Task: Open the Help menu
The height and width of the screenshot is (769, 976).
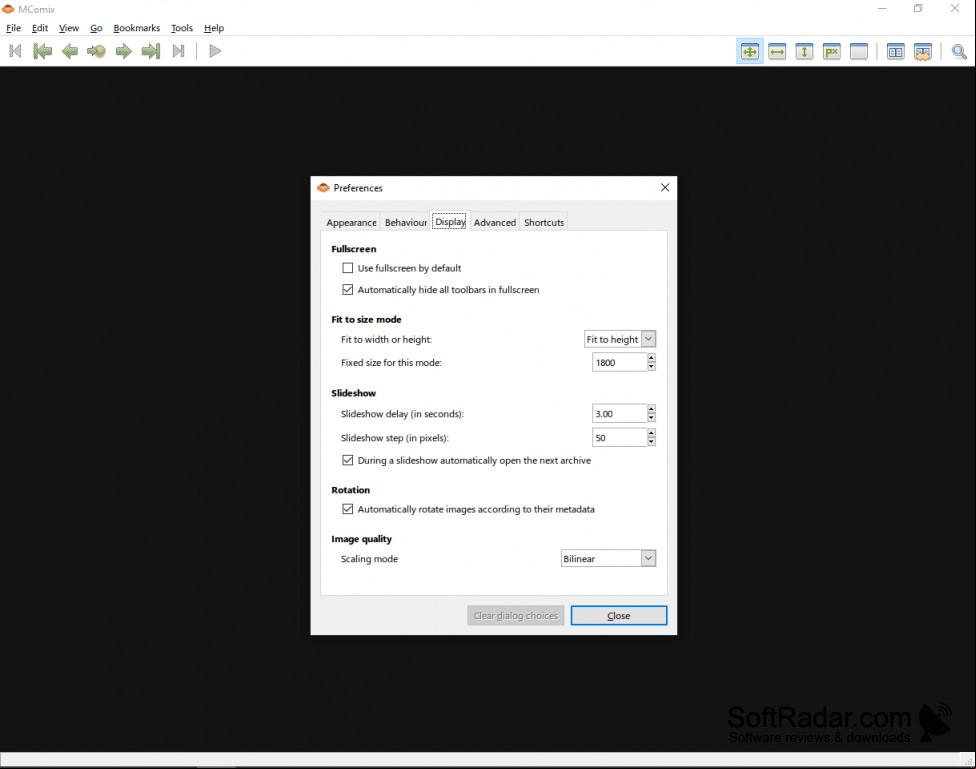Action: click(214, 28)
